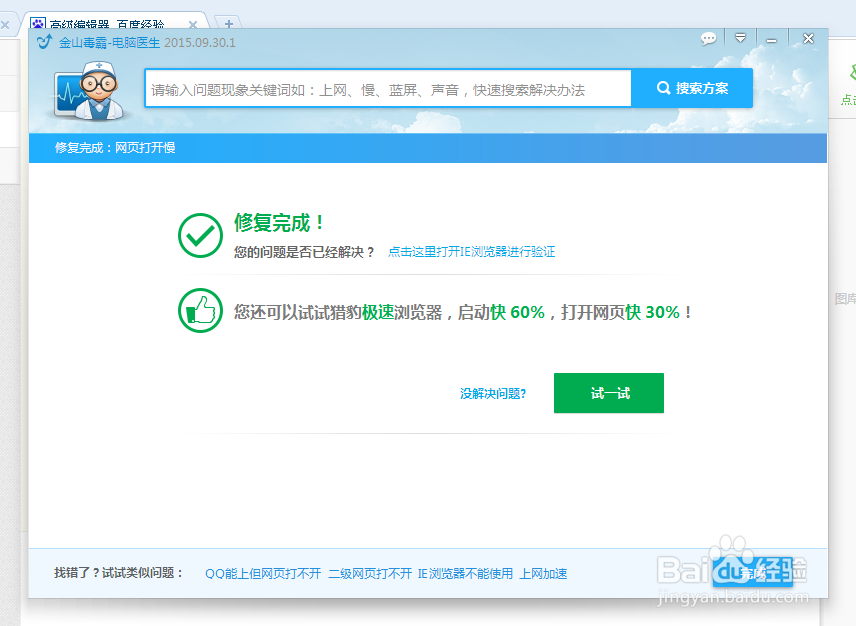
Task: Close the 百度经验 browser tab
Action: click(193, 25)
